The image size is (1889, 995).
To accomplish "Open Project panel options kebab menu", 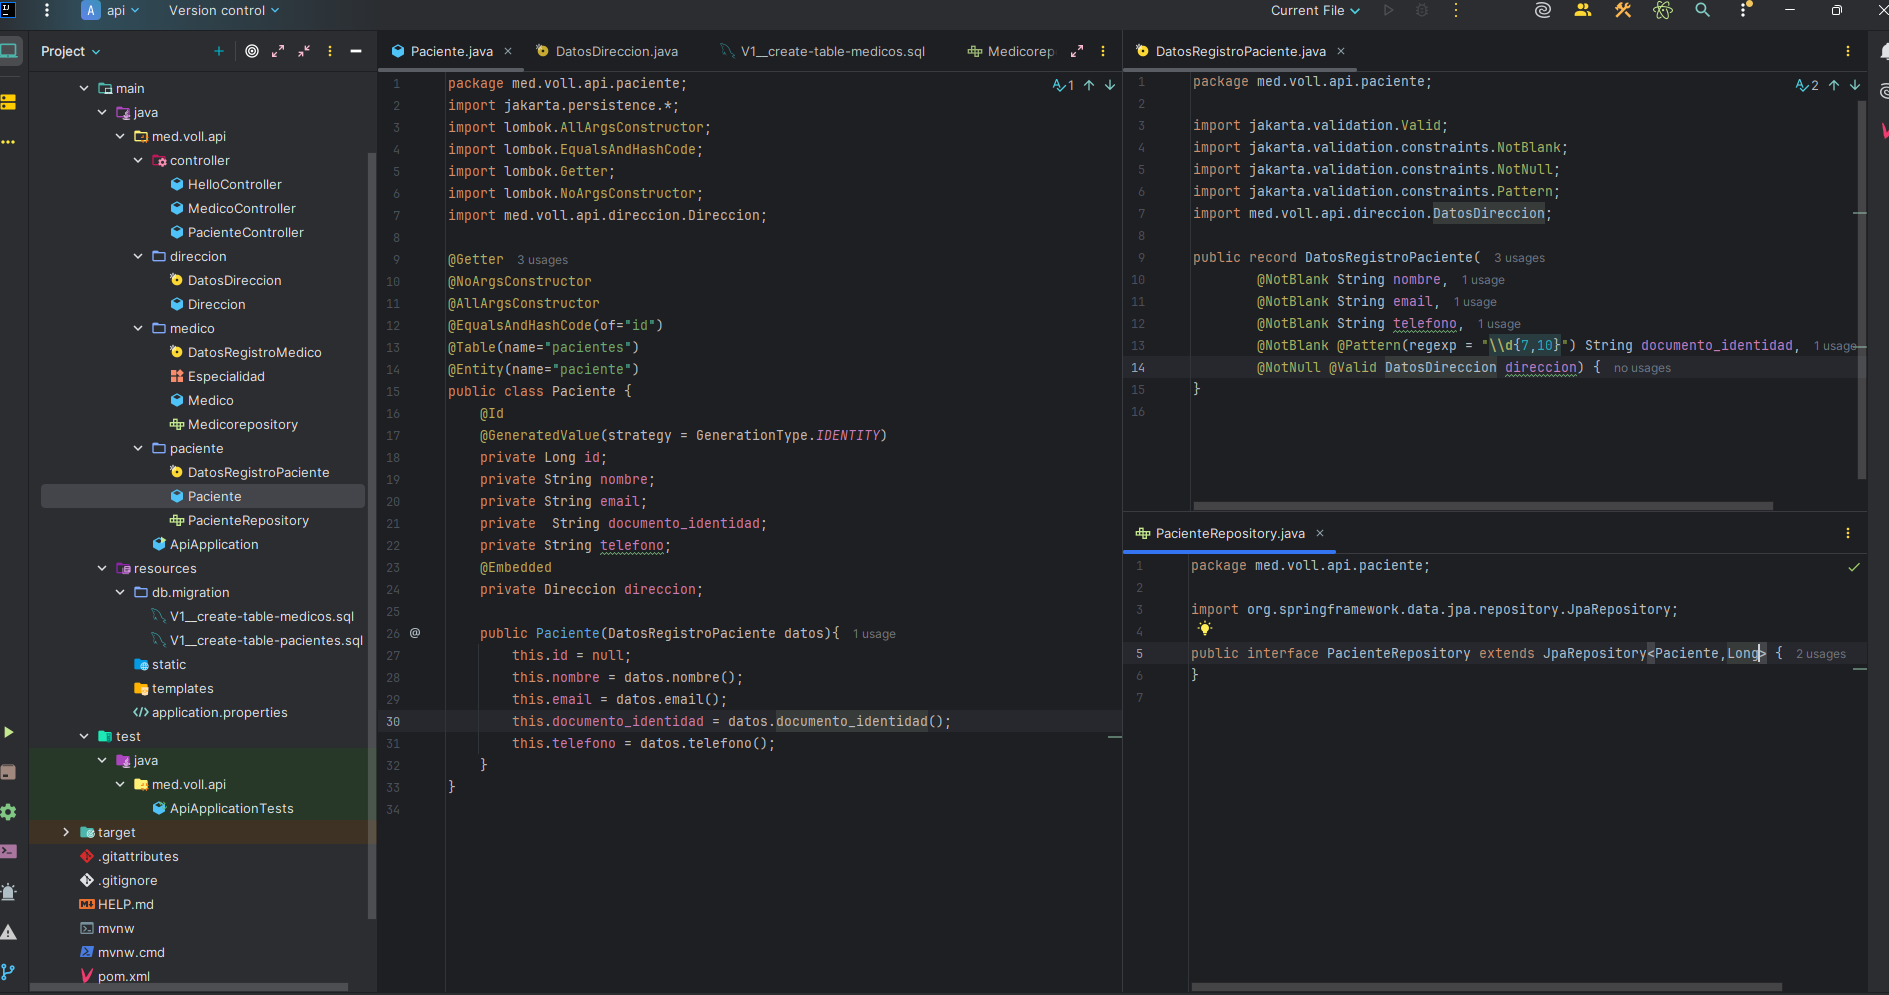I will coord(330,51).
